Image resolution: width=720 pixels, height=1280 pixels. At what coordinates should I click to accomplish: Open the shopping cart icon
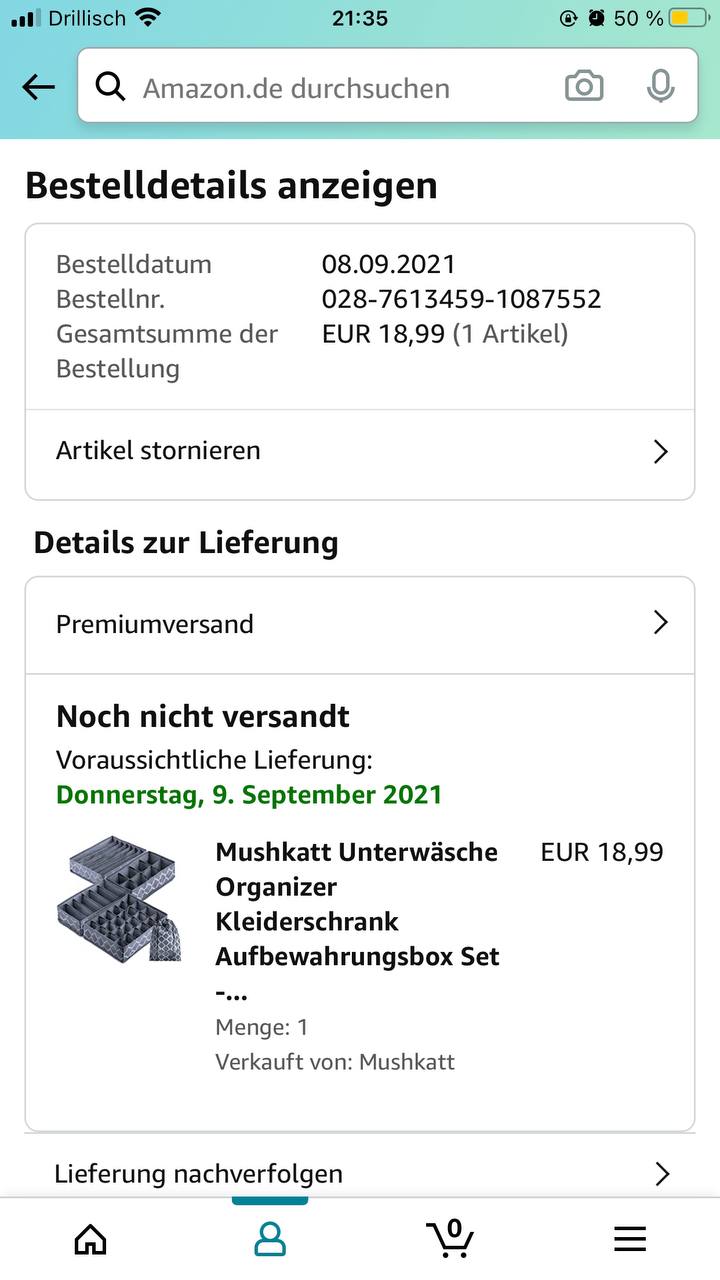[451, 1238]
